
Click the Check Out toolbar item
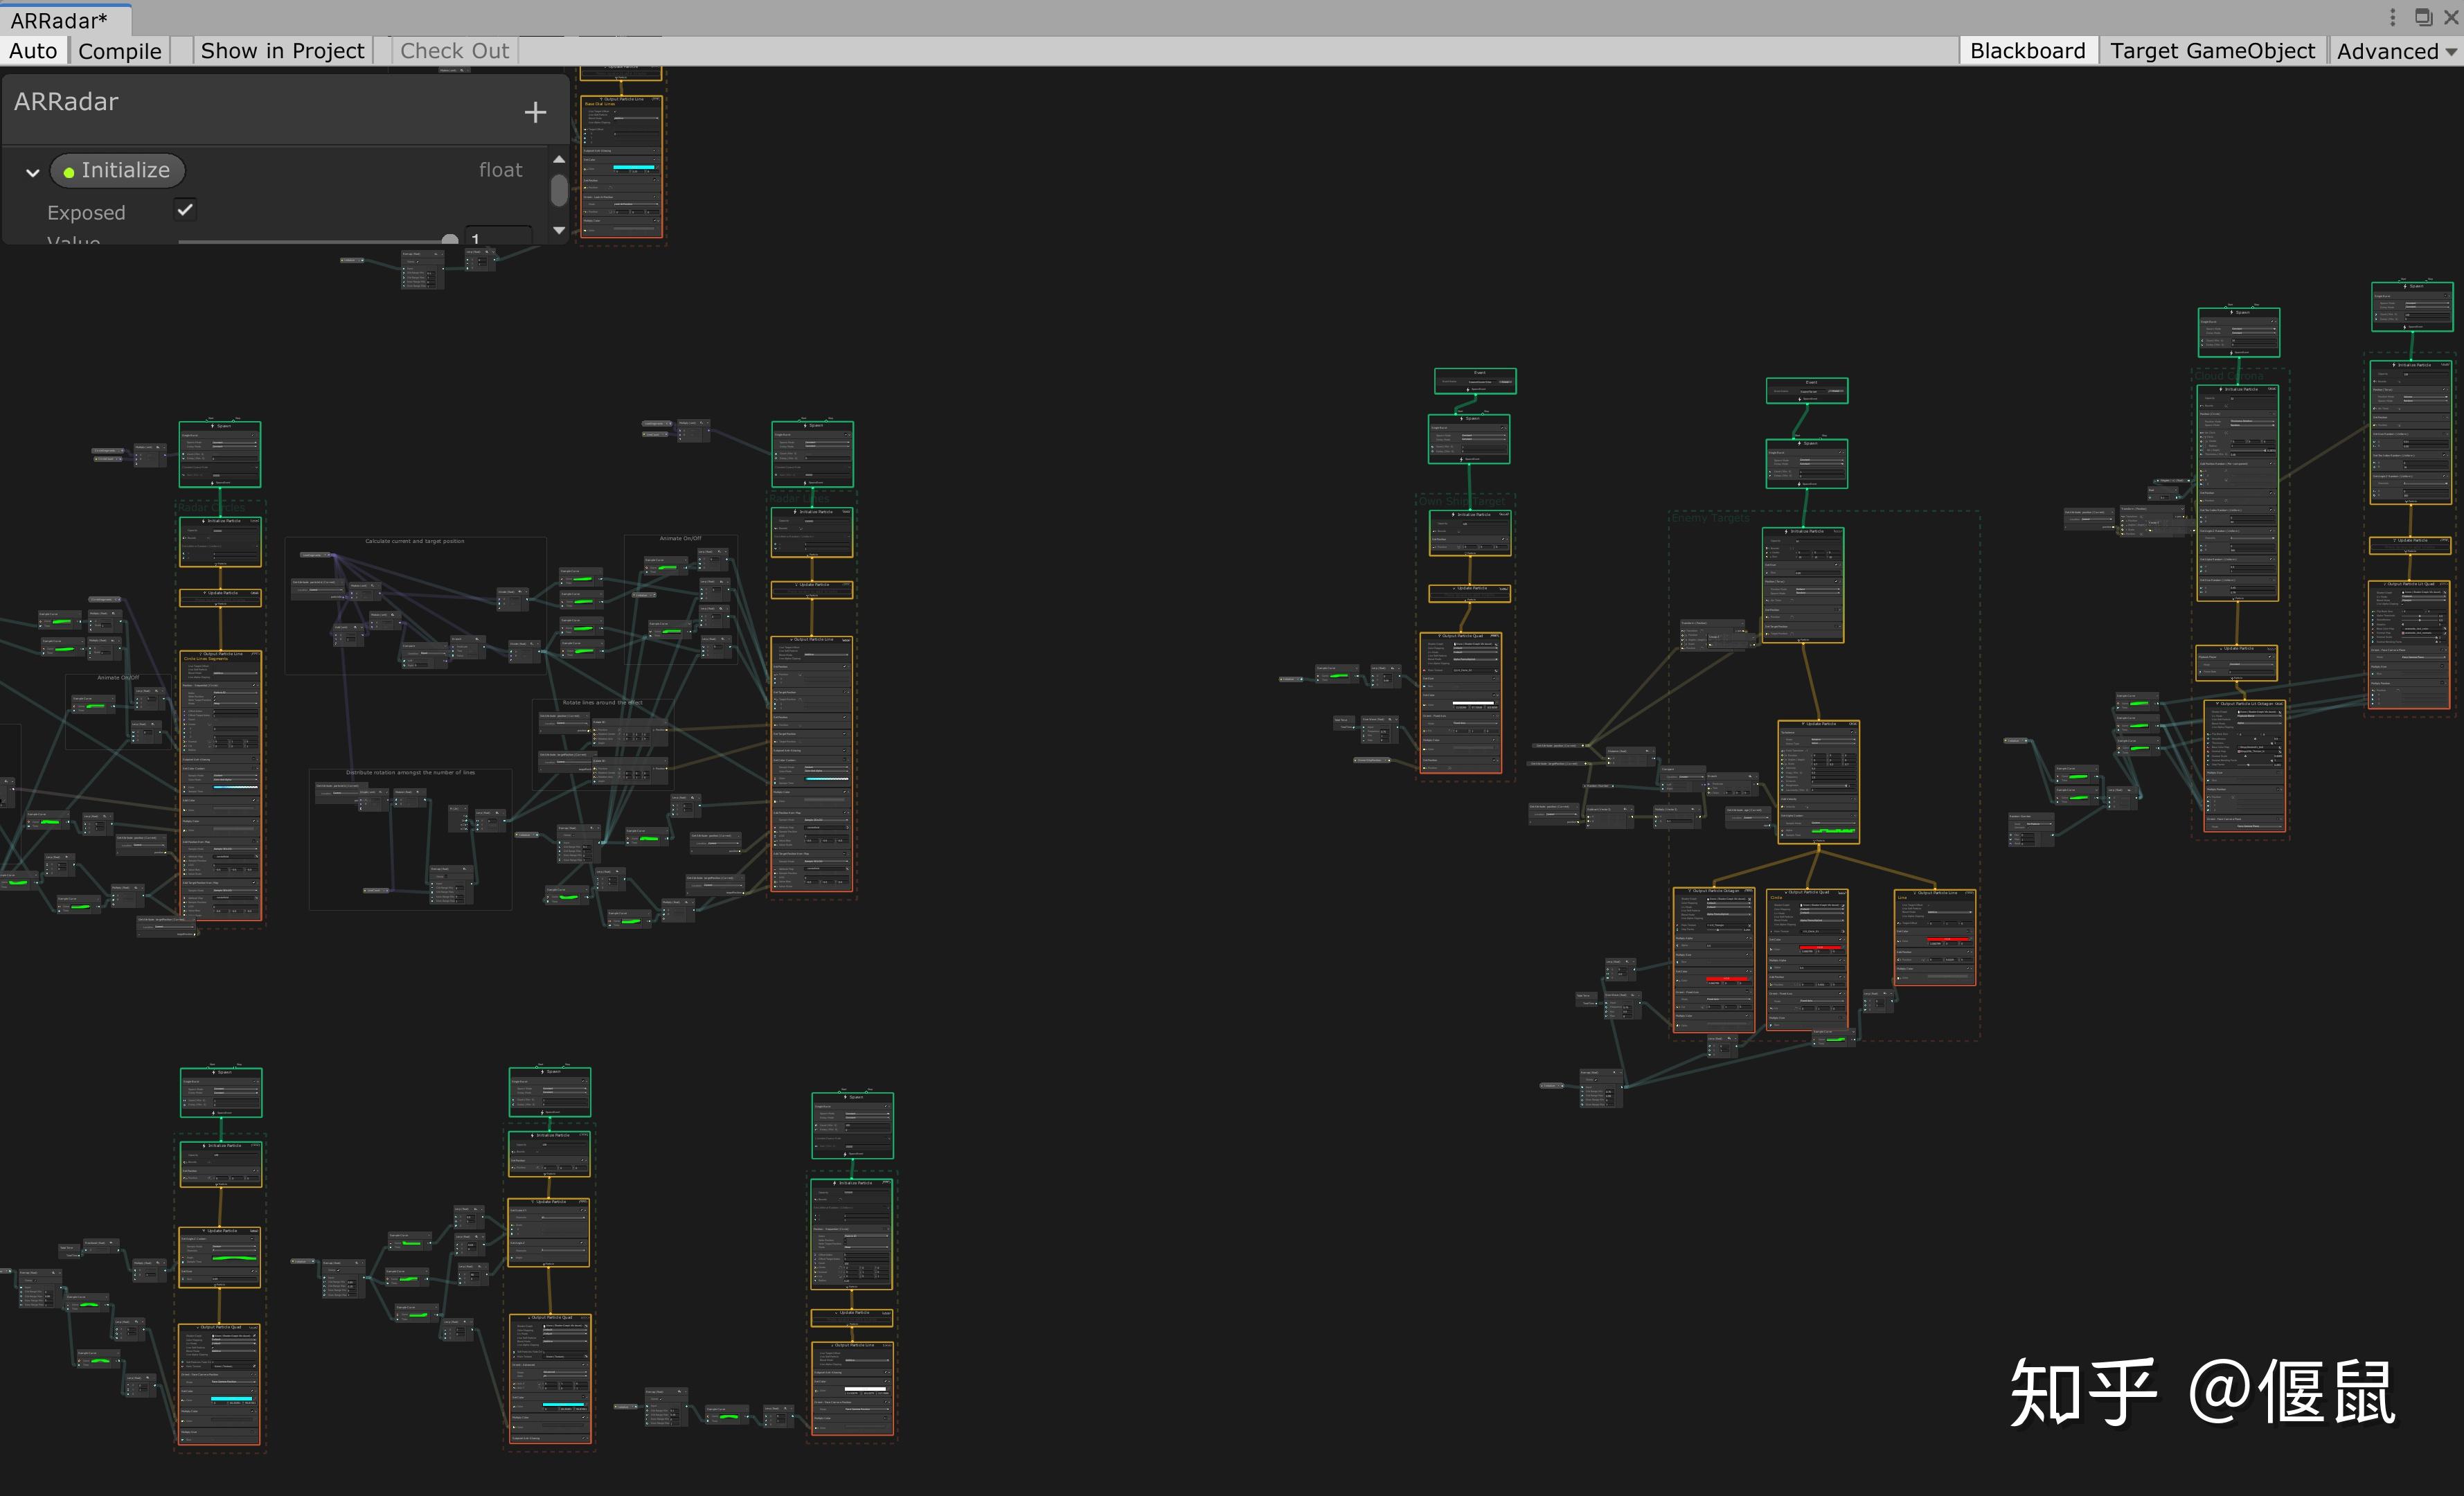coord(454,51)
